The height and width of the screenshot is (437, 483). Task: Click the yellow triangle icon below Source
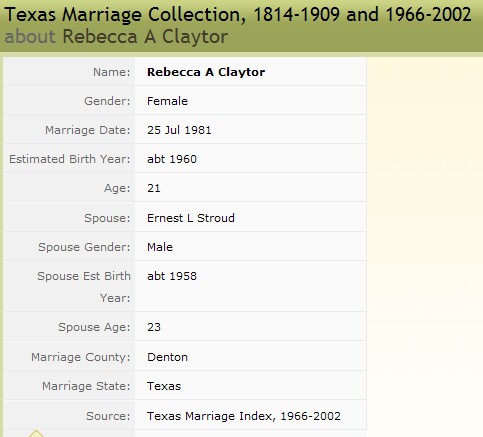point(36,434)
